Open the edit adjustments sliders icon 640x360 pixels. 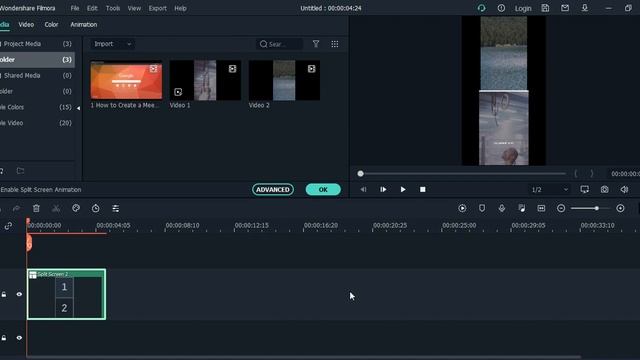[x=116, y=209]
